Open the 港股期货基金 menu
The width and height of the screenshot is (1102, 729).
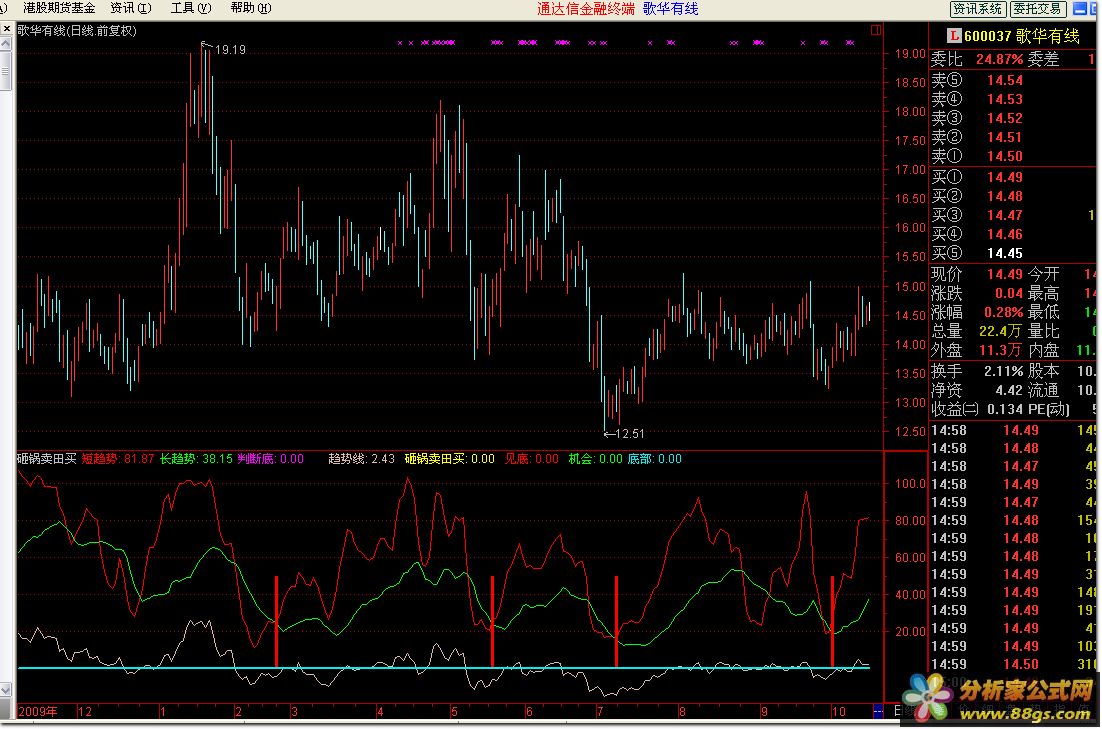click(x=59, y=8)
